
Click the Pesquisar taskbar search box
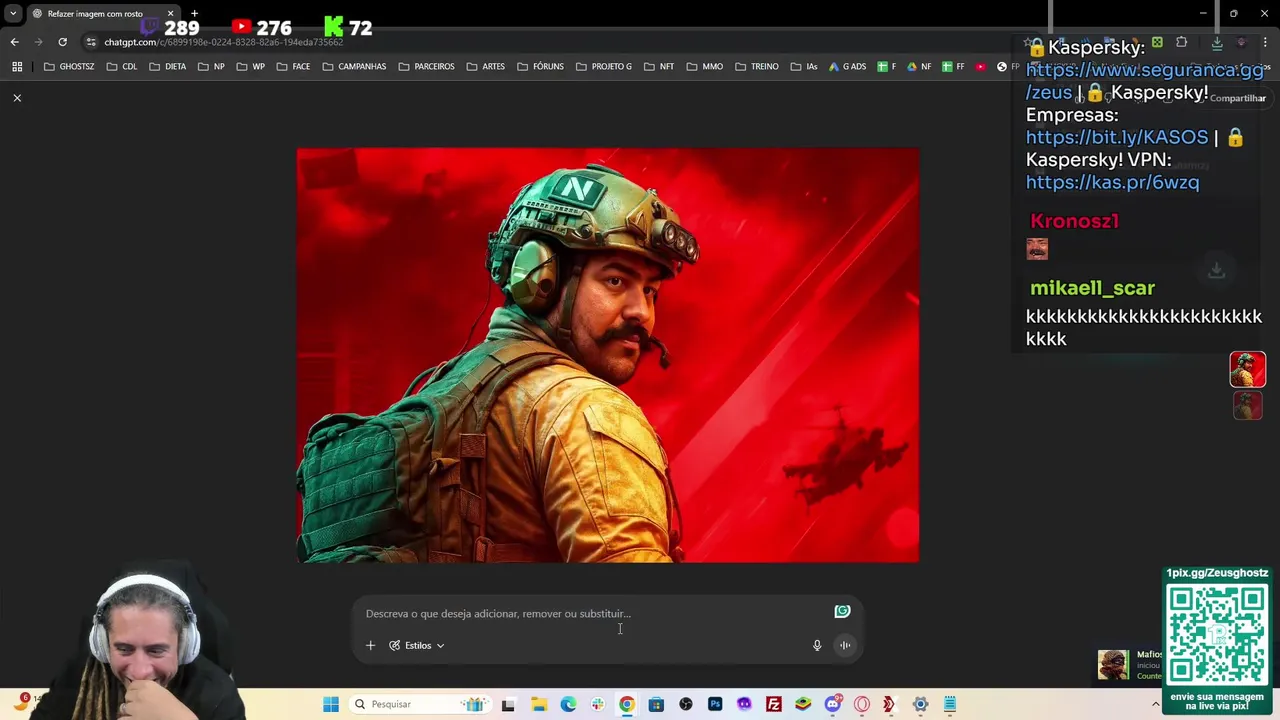coord(420,705)
